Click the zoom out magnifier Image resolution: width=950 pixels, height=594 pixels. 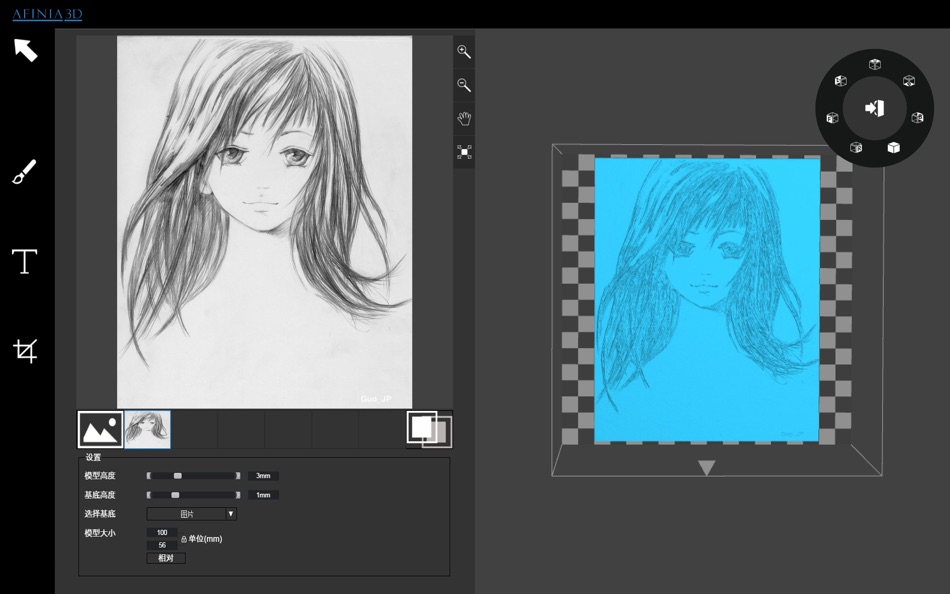coord(464,85)
